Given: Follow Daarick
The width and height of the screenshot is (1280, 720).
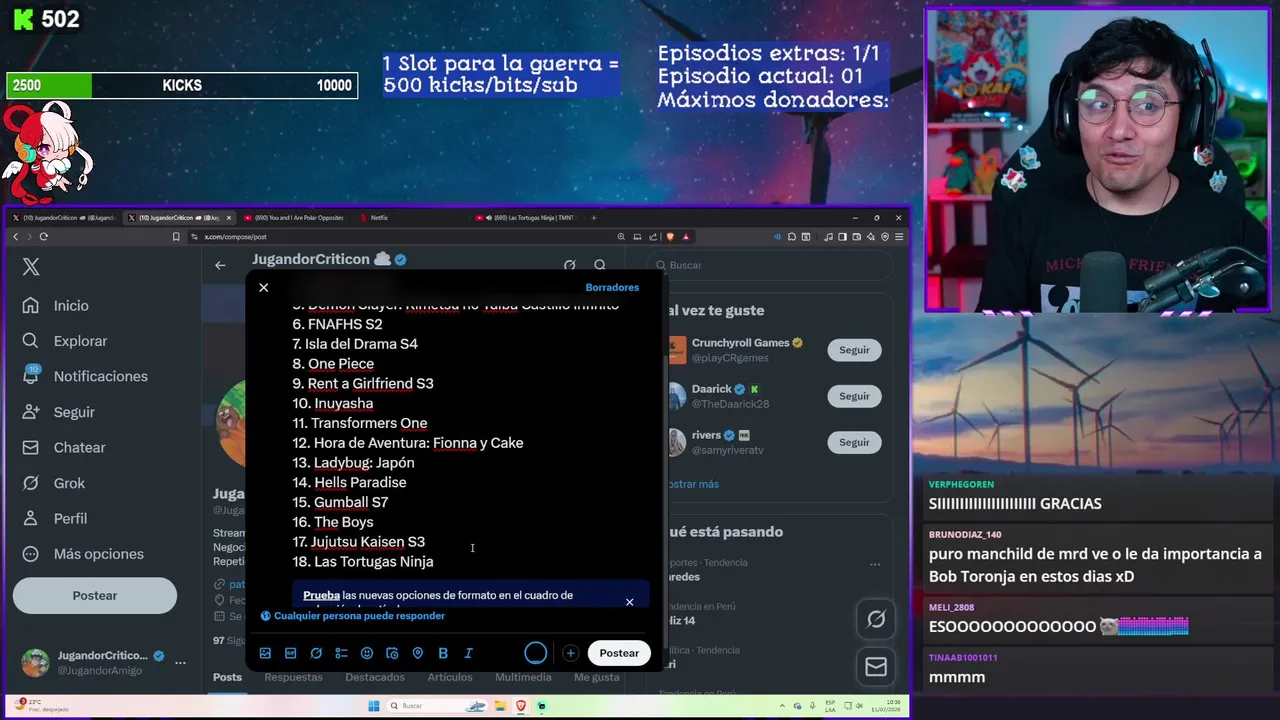Looking at the screenshot, I should pos(854,396).
